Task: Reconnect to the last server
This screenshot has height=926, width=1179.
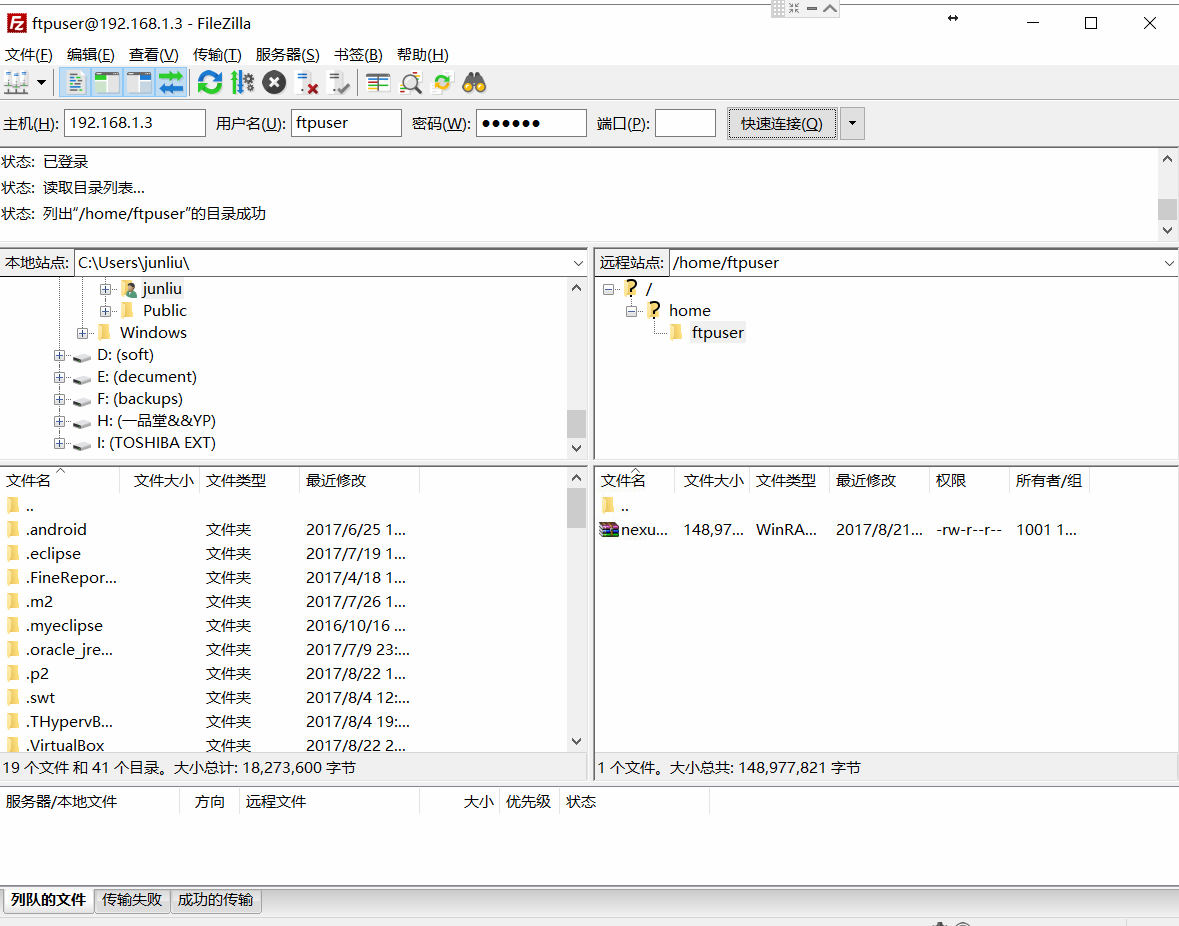Action: (x=339, y=83)
